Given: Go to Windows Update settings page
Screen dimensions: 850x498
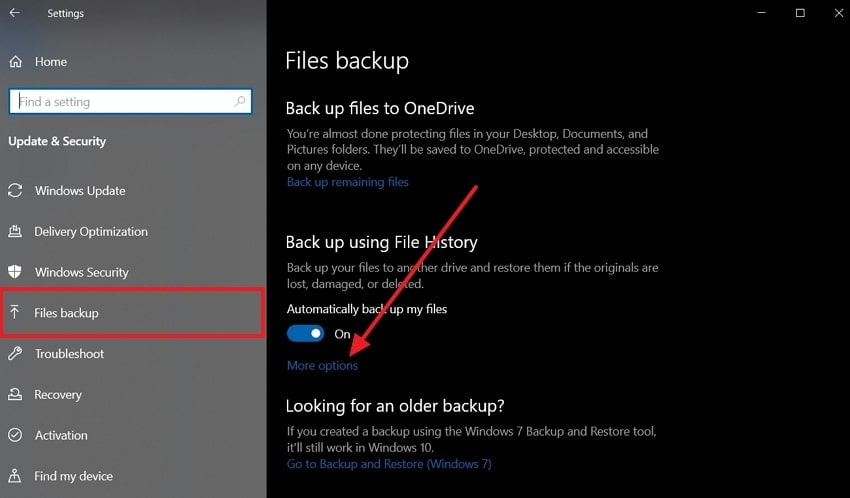Looking at the screenshot, I should pos(80,191).
